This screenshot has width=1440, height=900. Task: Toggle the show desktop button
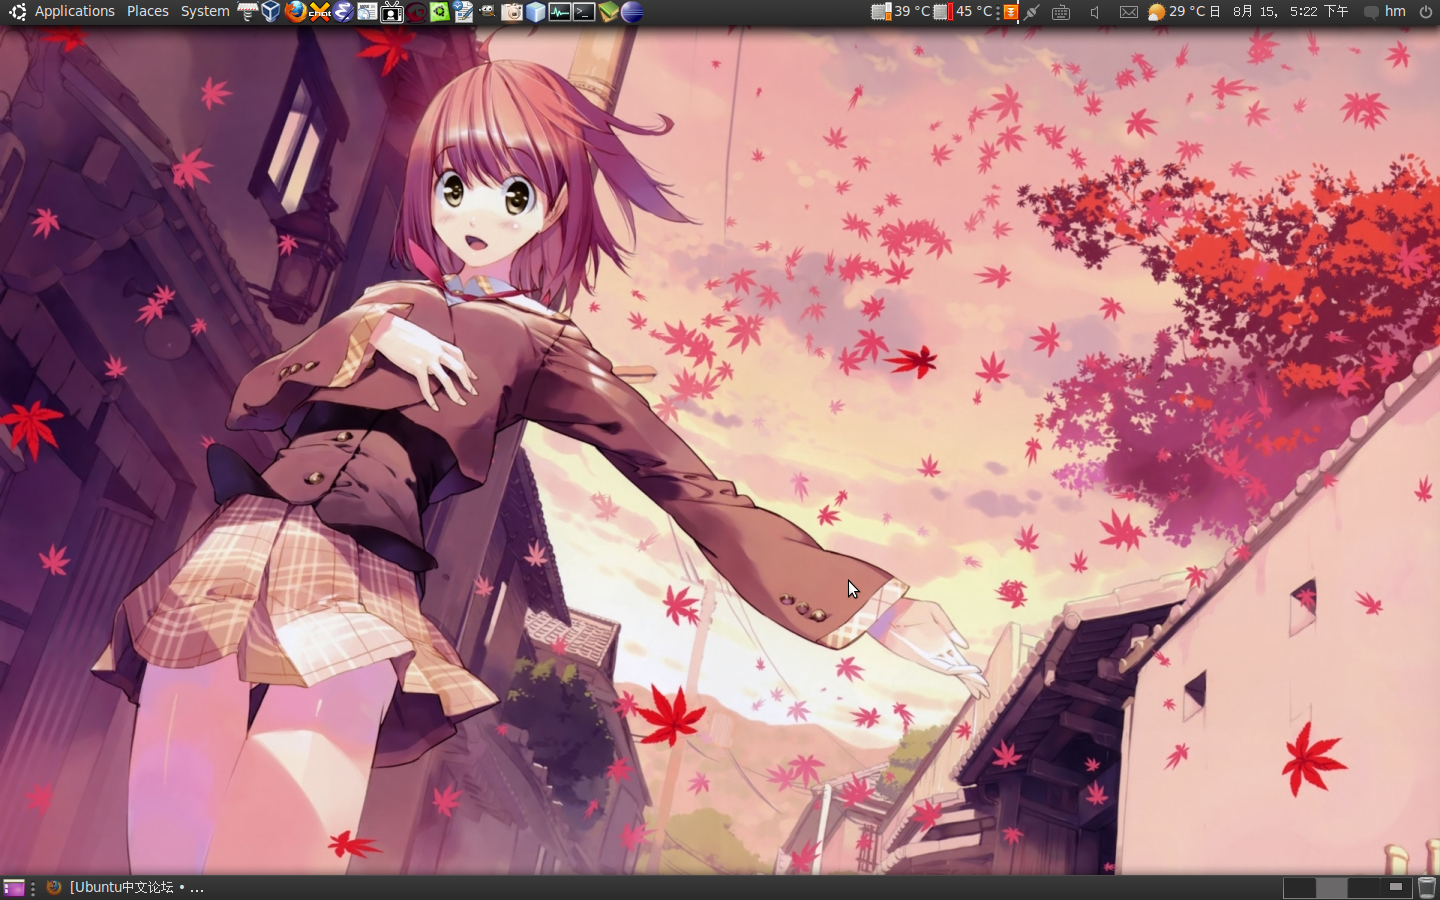tap(14, 888)
